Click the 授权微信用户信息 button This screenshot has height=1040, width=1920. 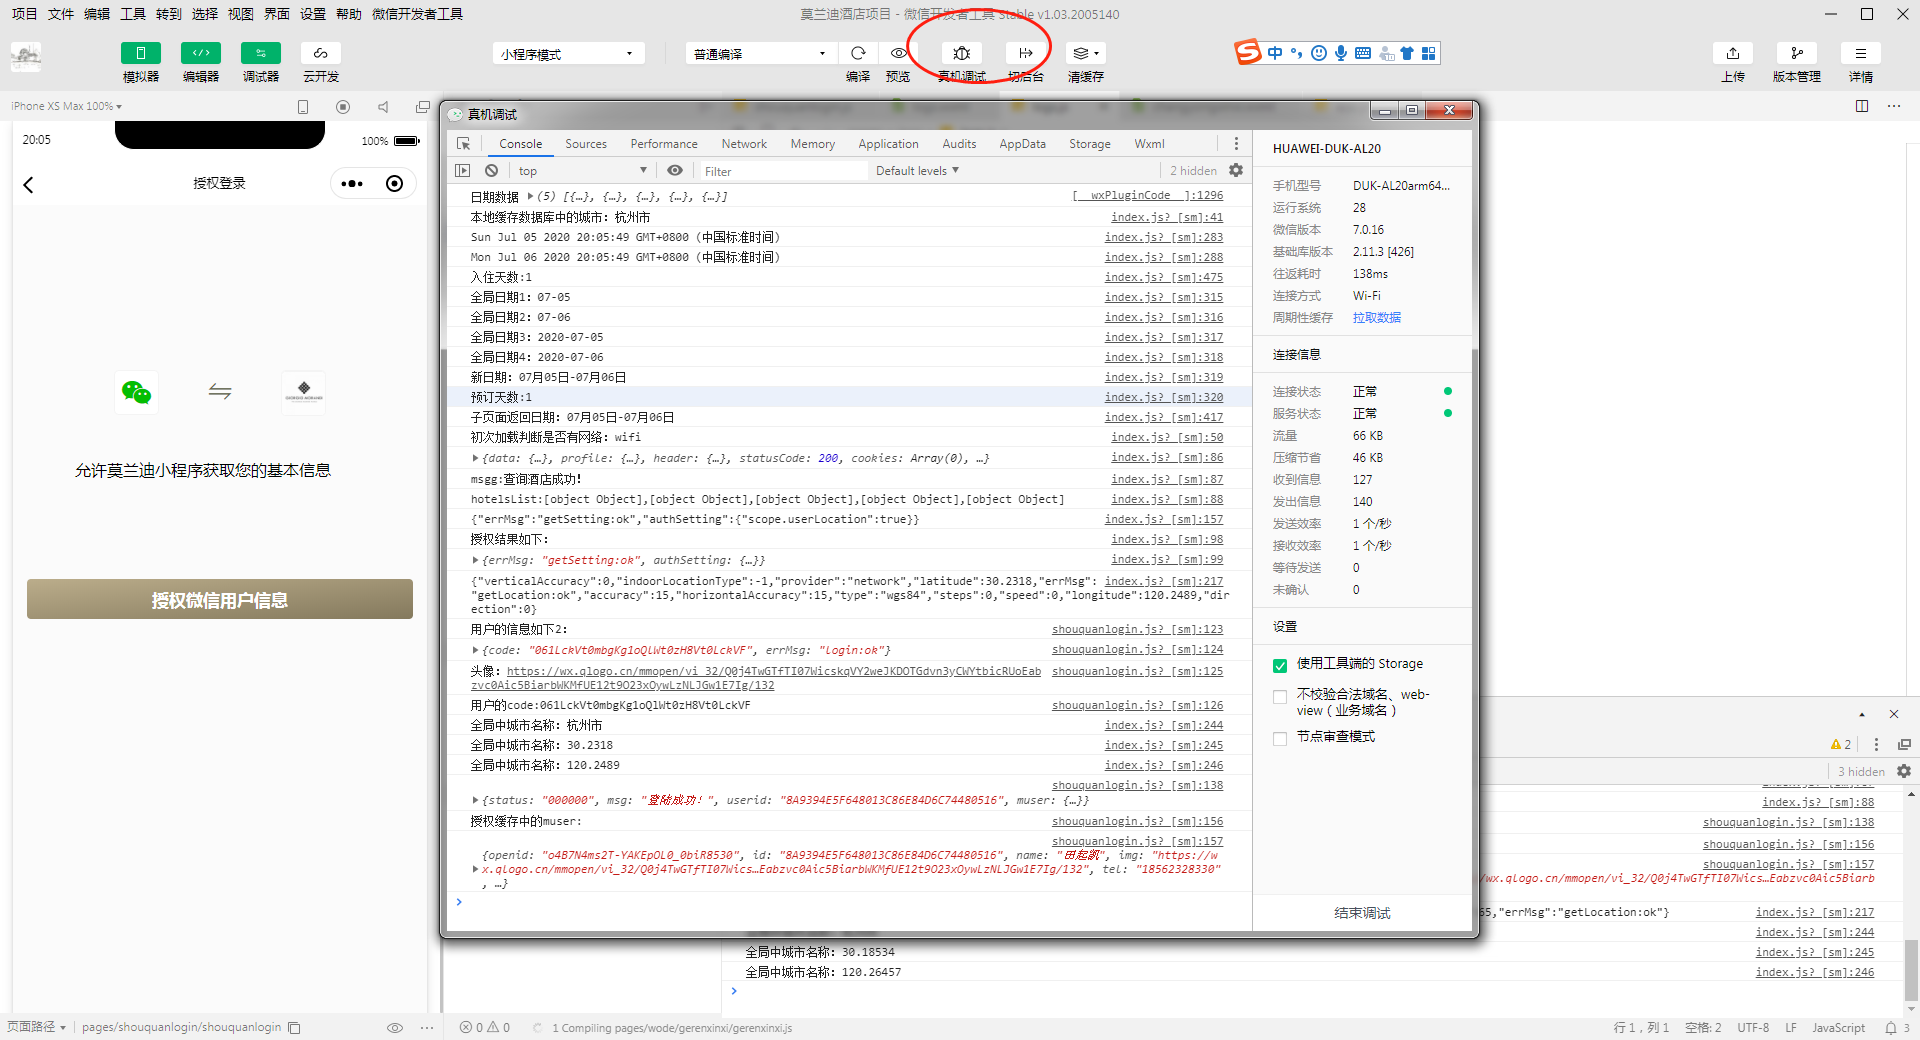click(220, 599)
